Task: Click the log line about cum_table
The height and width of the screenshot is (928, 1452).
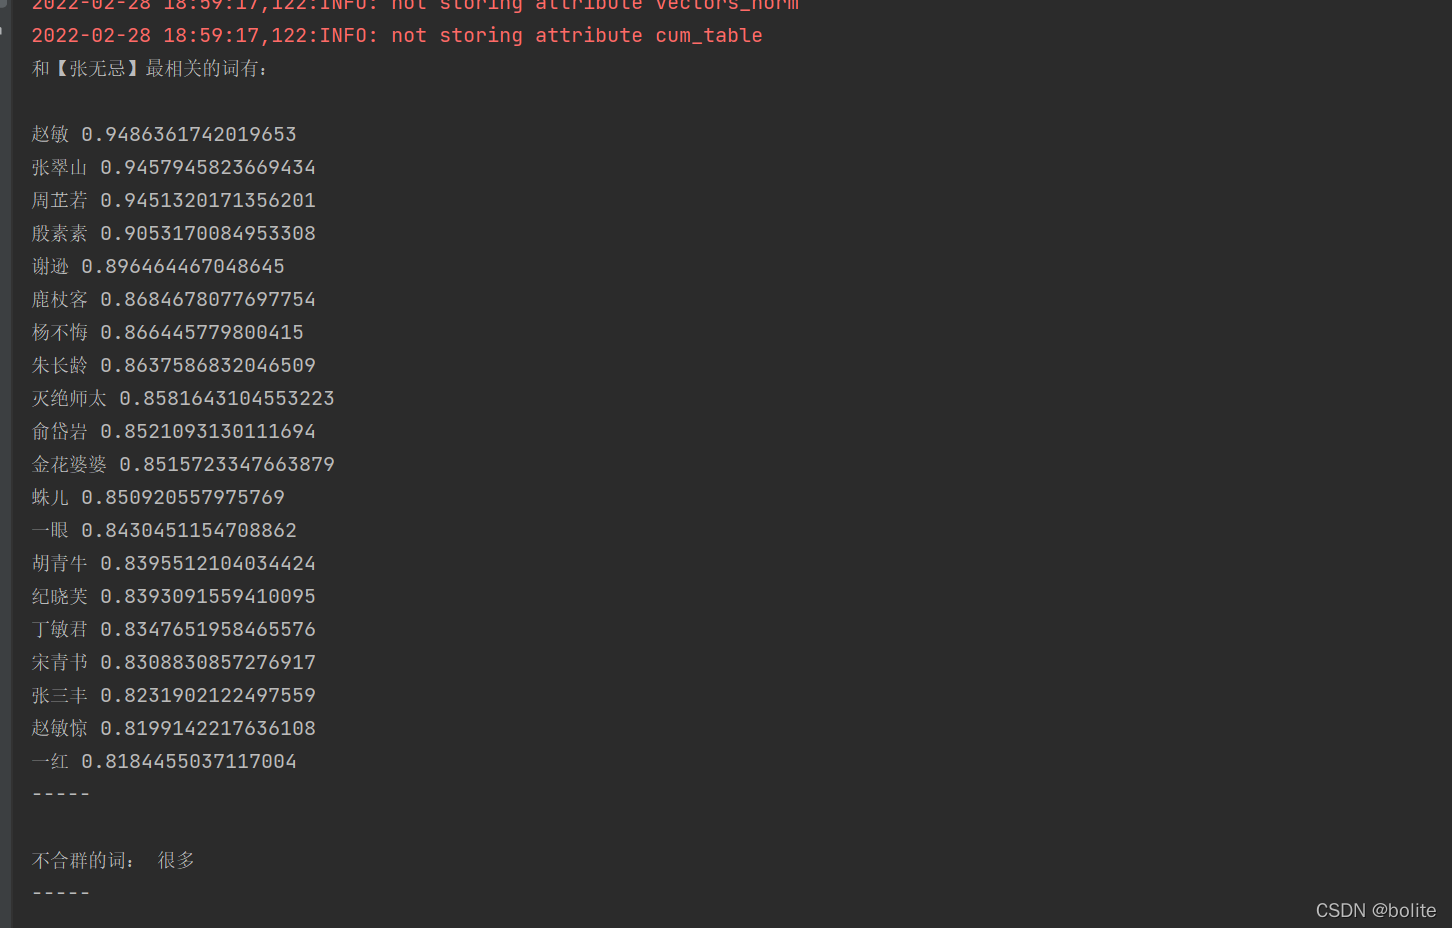Action: (397, 35)
